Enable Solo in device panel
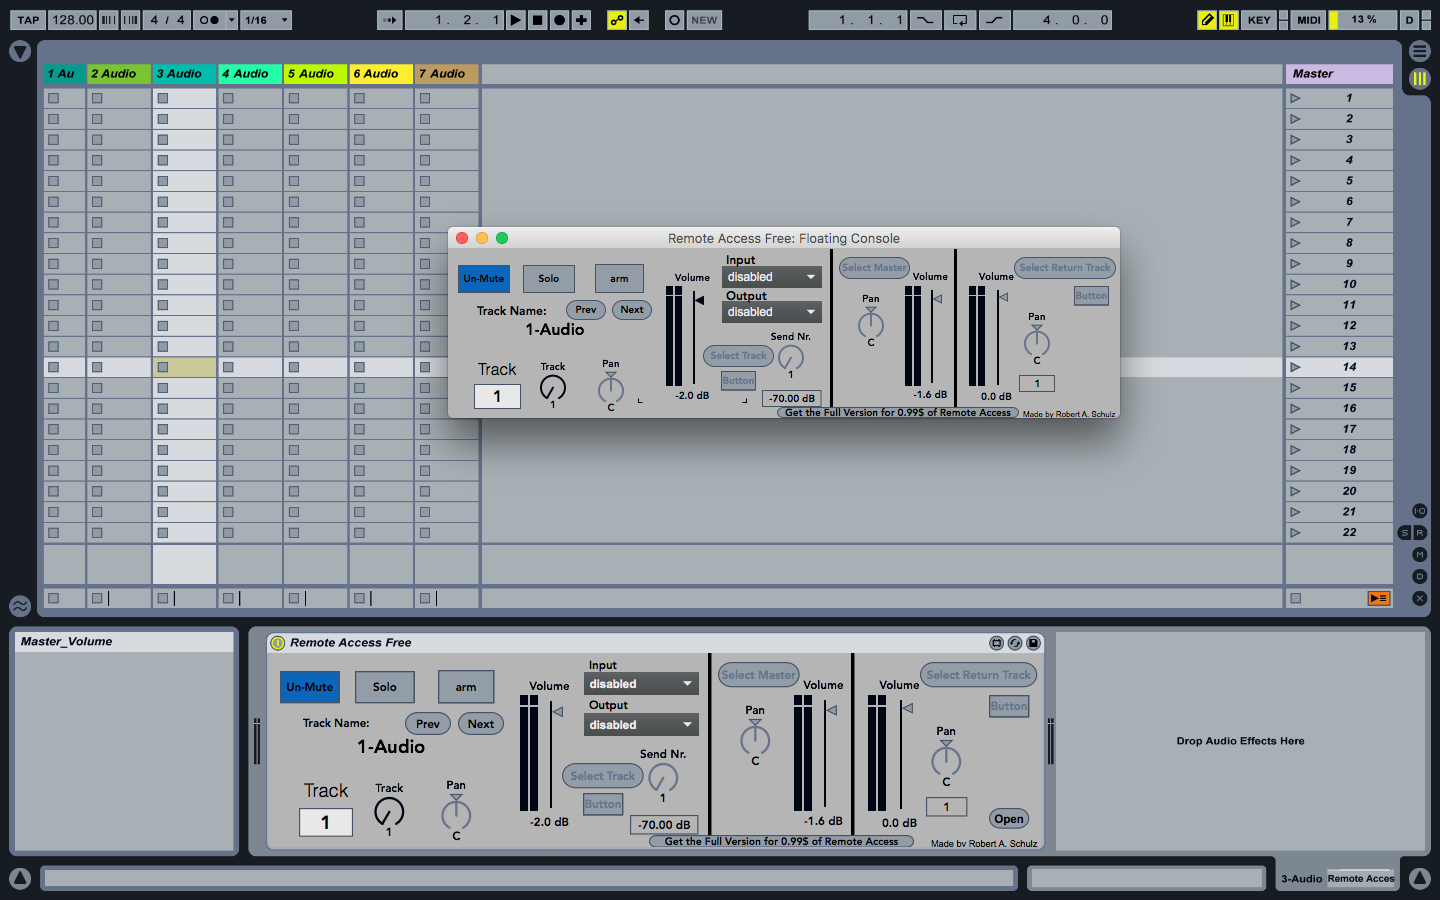The image size is (1440, 900). [x=385, y=687]
